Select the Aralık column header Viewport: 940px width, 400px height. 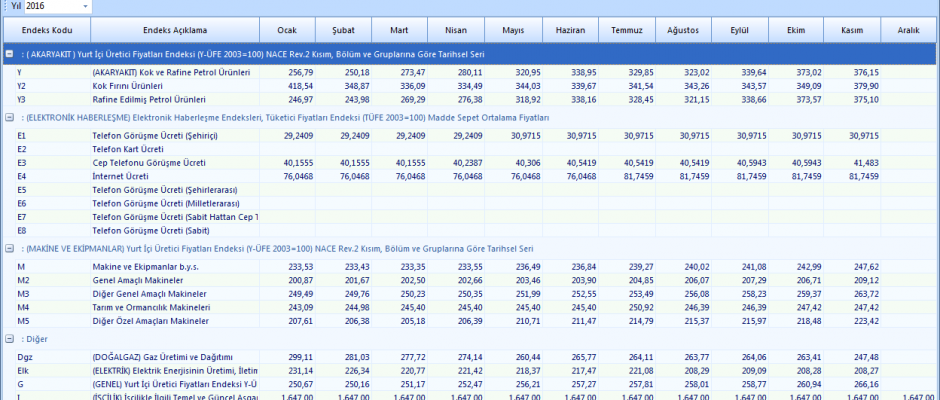tap(908, 30)
